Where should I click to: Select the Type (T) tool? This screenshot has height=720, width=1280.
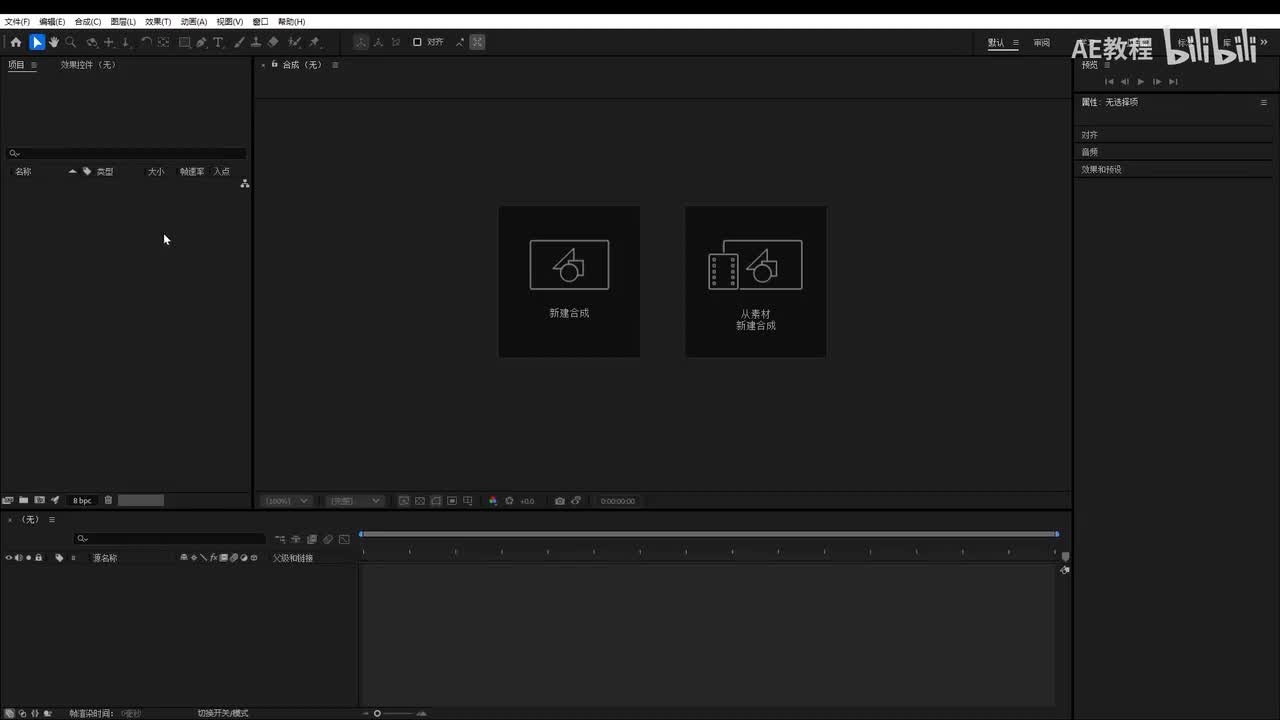pyautogui.click(x=218, y=42)
